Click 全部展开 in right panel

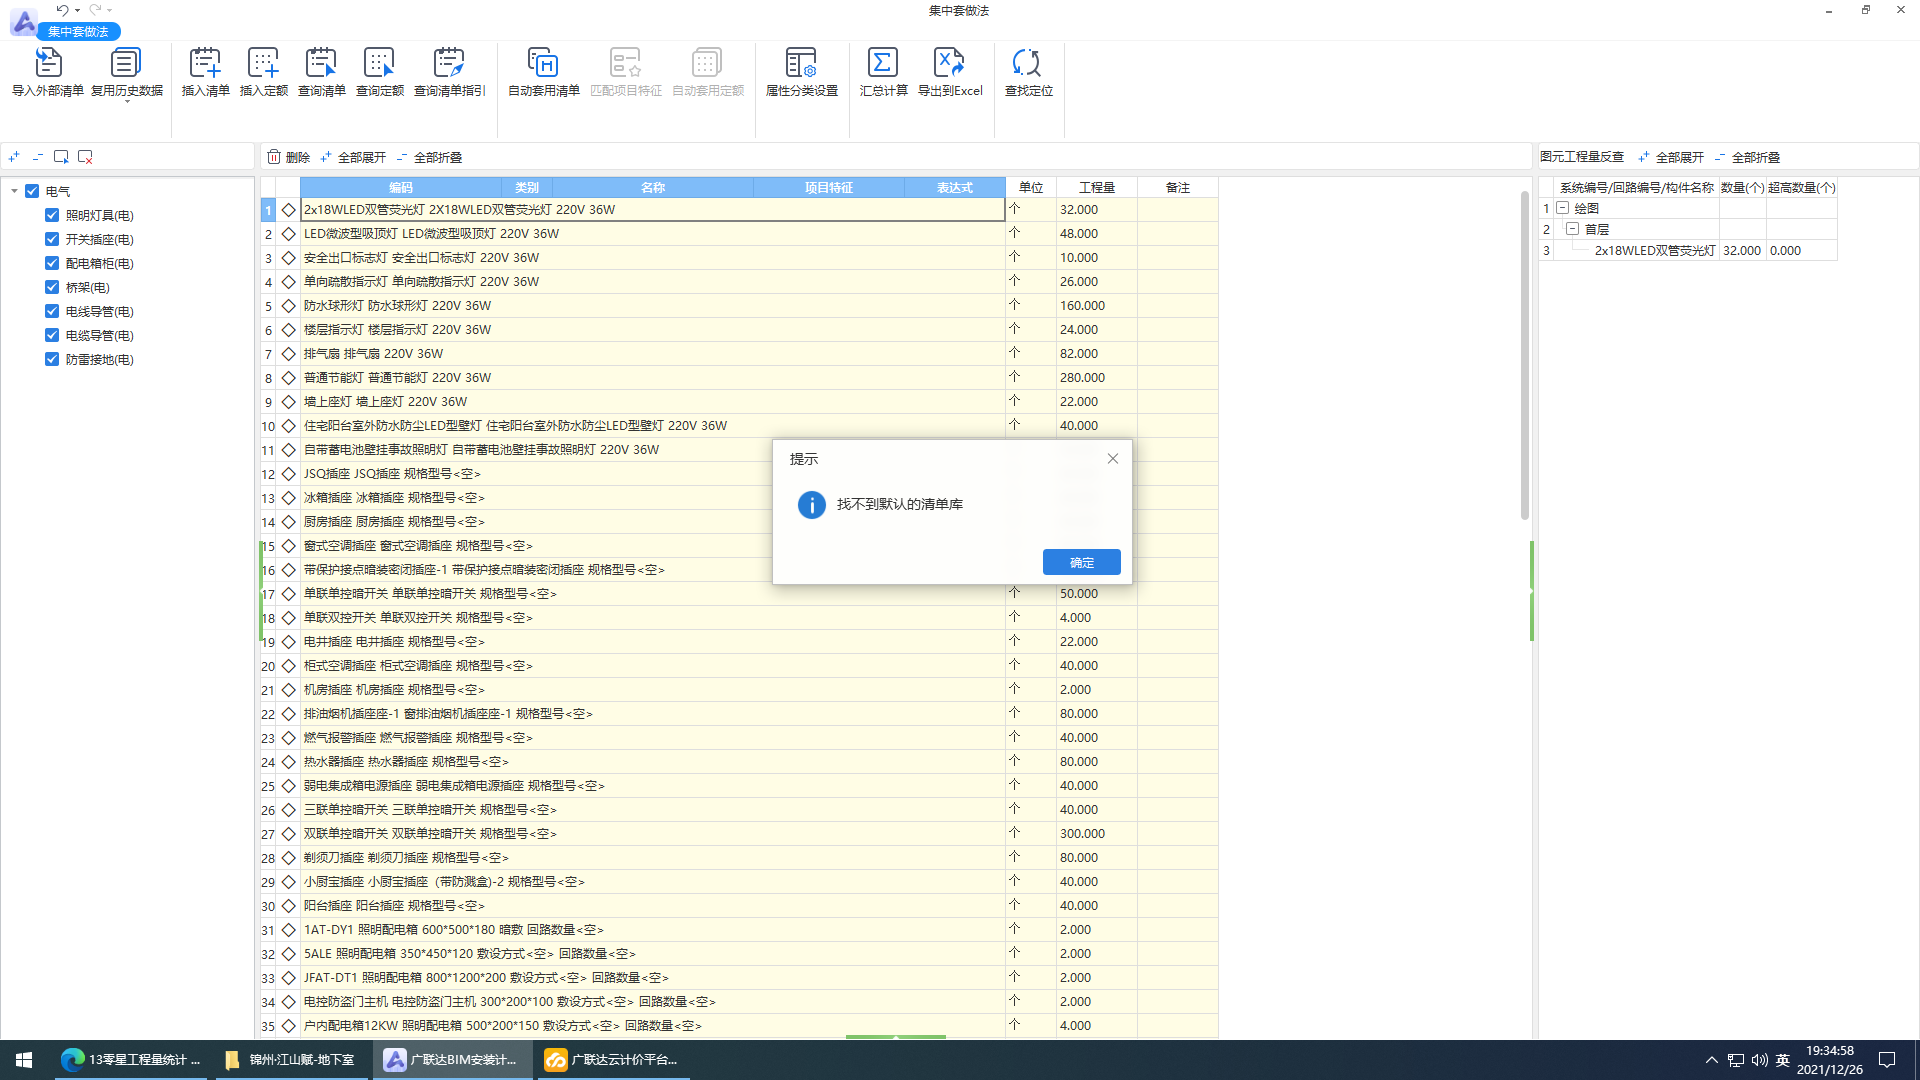pos(1671,157)
